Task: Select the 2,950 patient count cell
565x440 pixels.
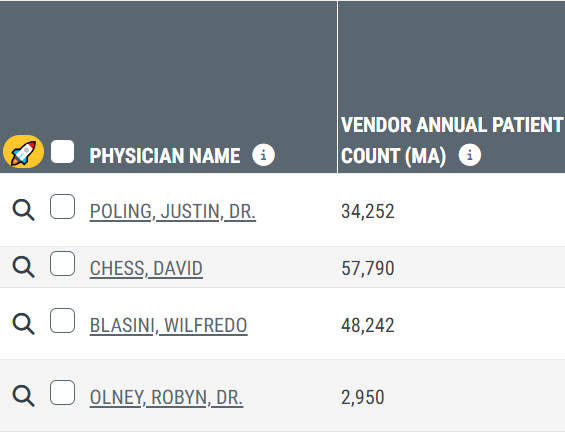Action: [363, 397]
